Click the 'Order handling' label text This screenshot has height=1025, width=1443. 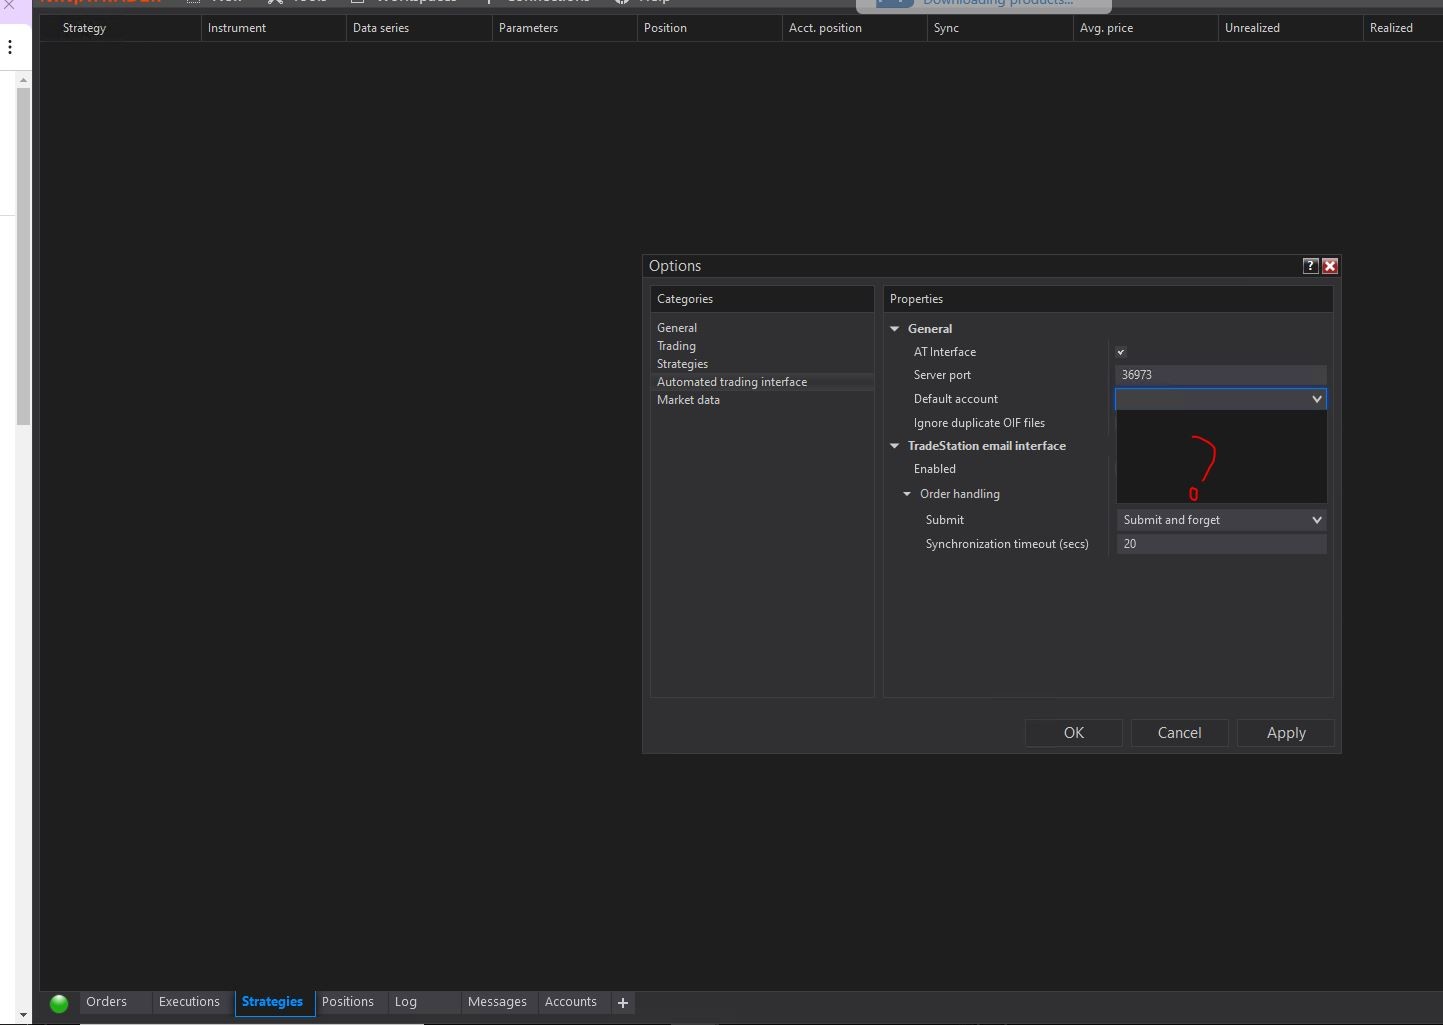coord(960,494)
